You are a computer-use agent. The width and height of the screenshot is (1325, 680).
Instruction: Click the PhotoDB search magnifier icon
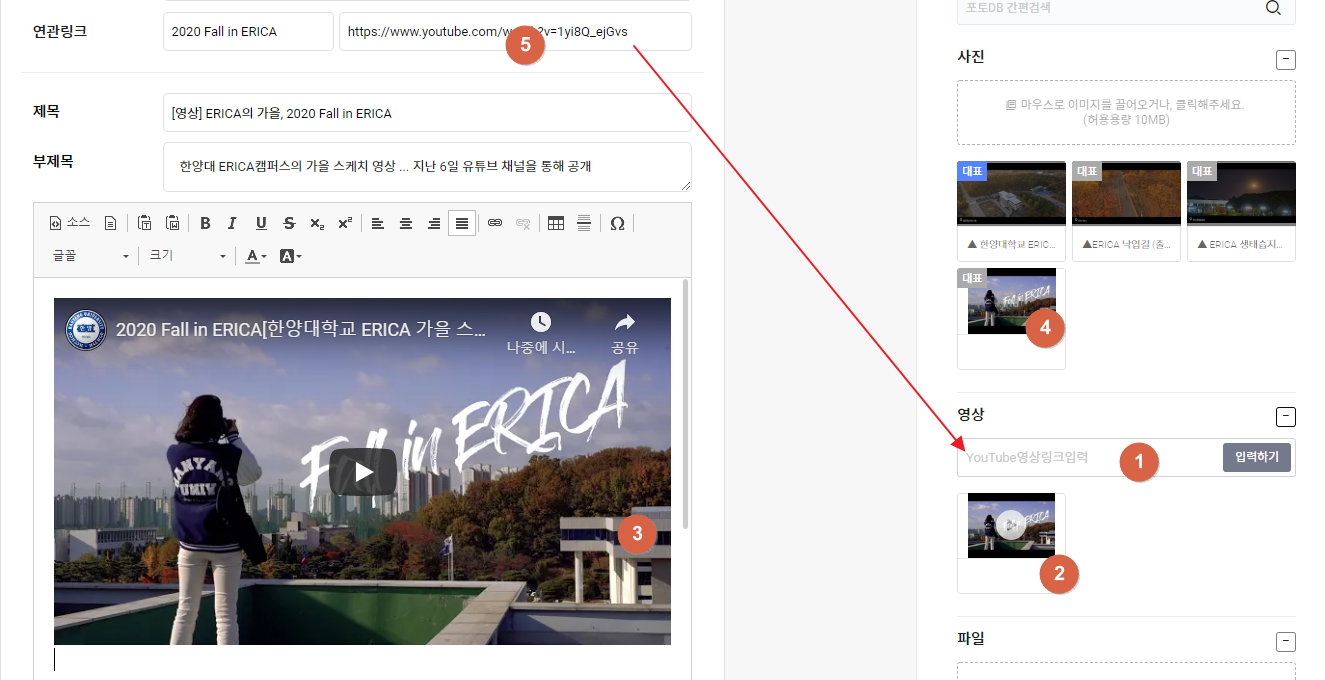click(x=1273, y=8)
